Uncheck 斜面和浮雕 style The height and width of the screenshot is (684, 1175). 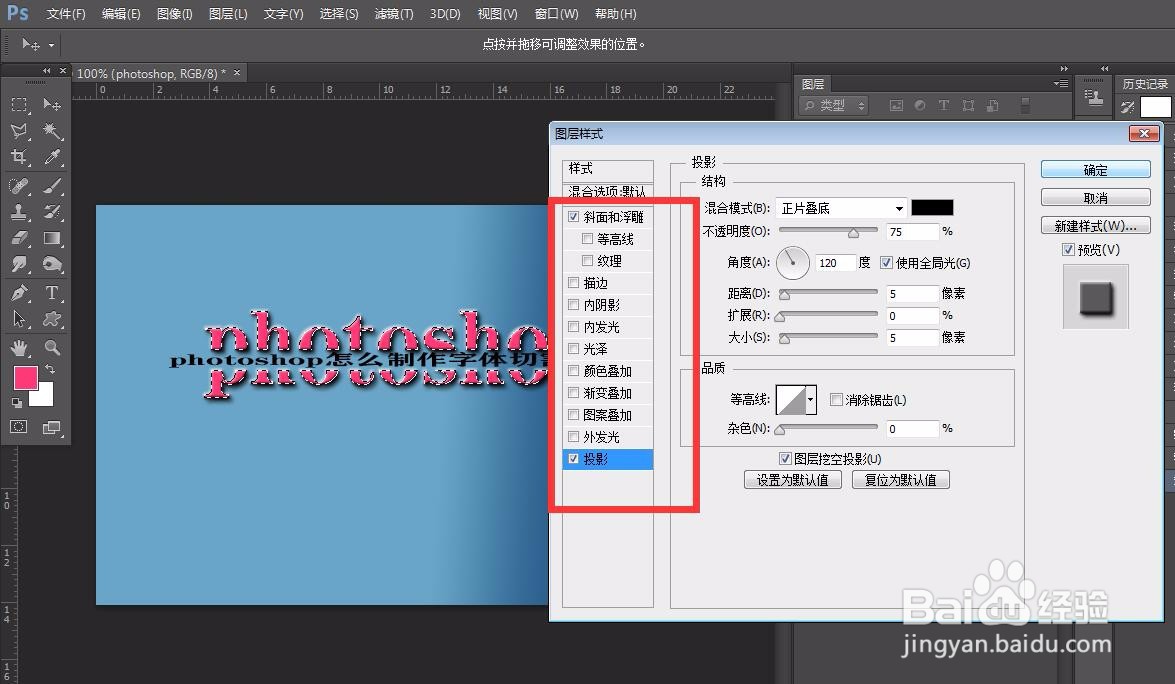(574, 217)
